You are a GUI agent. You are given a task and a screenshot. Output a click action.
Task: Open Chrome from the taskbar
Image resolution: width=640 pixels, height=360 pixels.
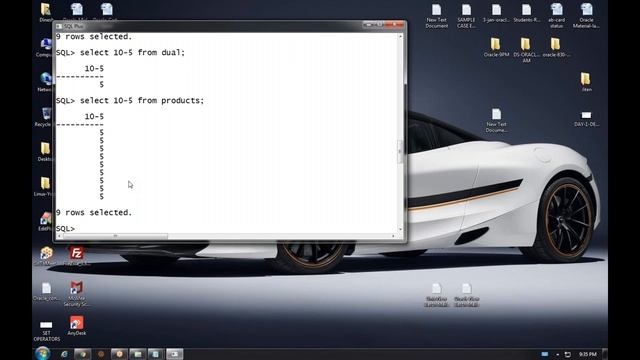click(x=82, y=354)
